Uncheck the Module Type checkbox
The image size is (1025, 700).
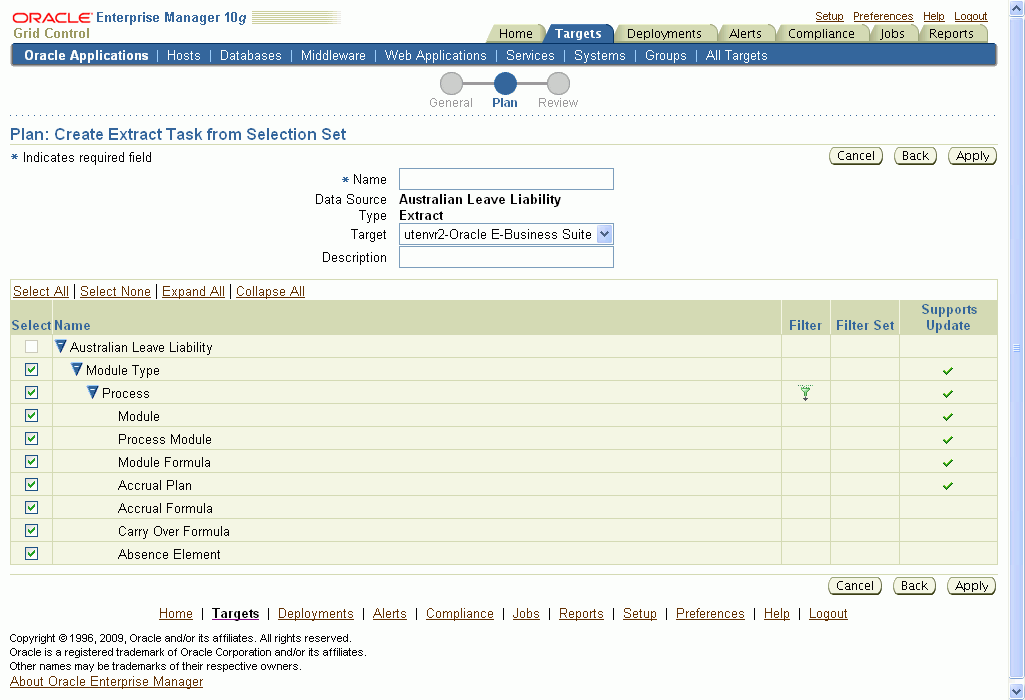point(31,369)
